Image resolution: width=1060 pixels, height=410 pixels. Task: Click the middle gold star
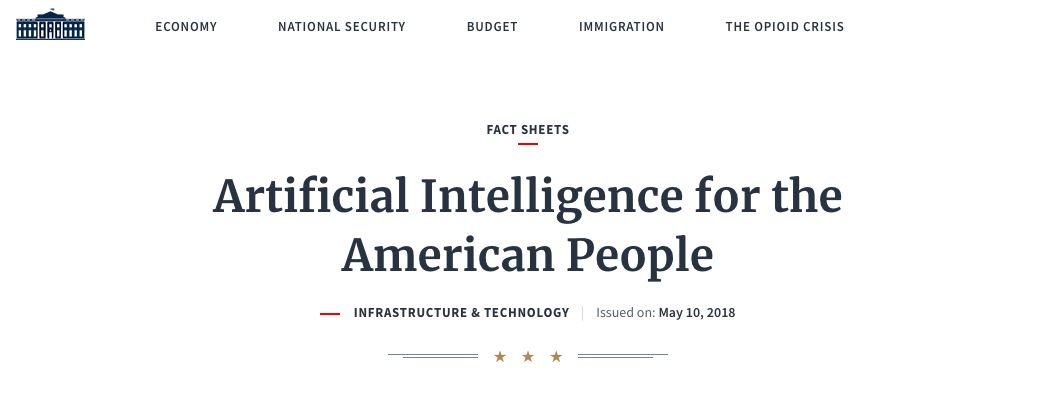coord(528,356)
